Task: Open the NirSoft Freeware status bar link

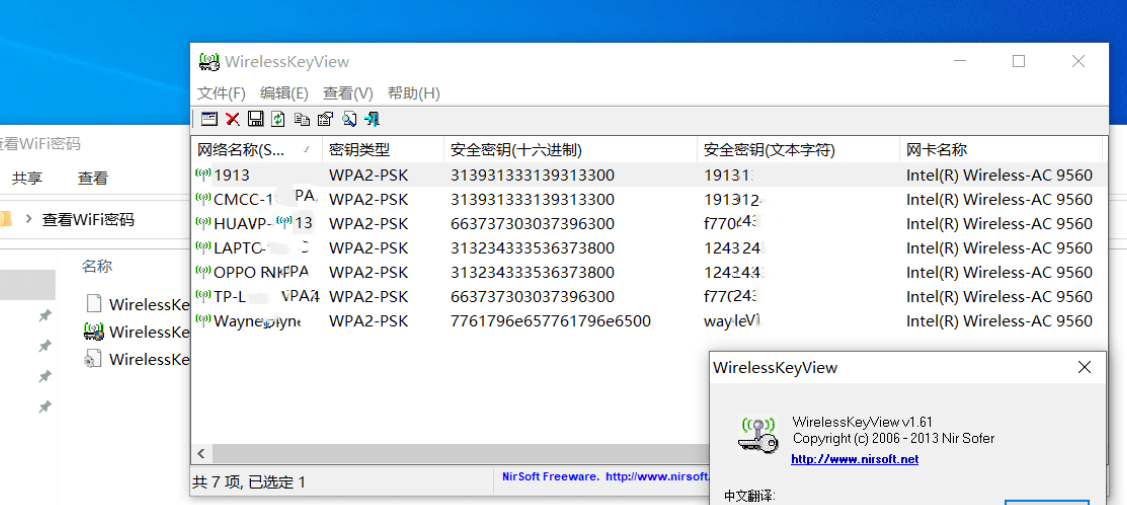Action: [x=605, y=476]
